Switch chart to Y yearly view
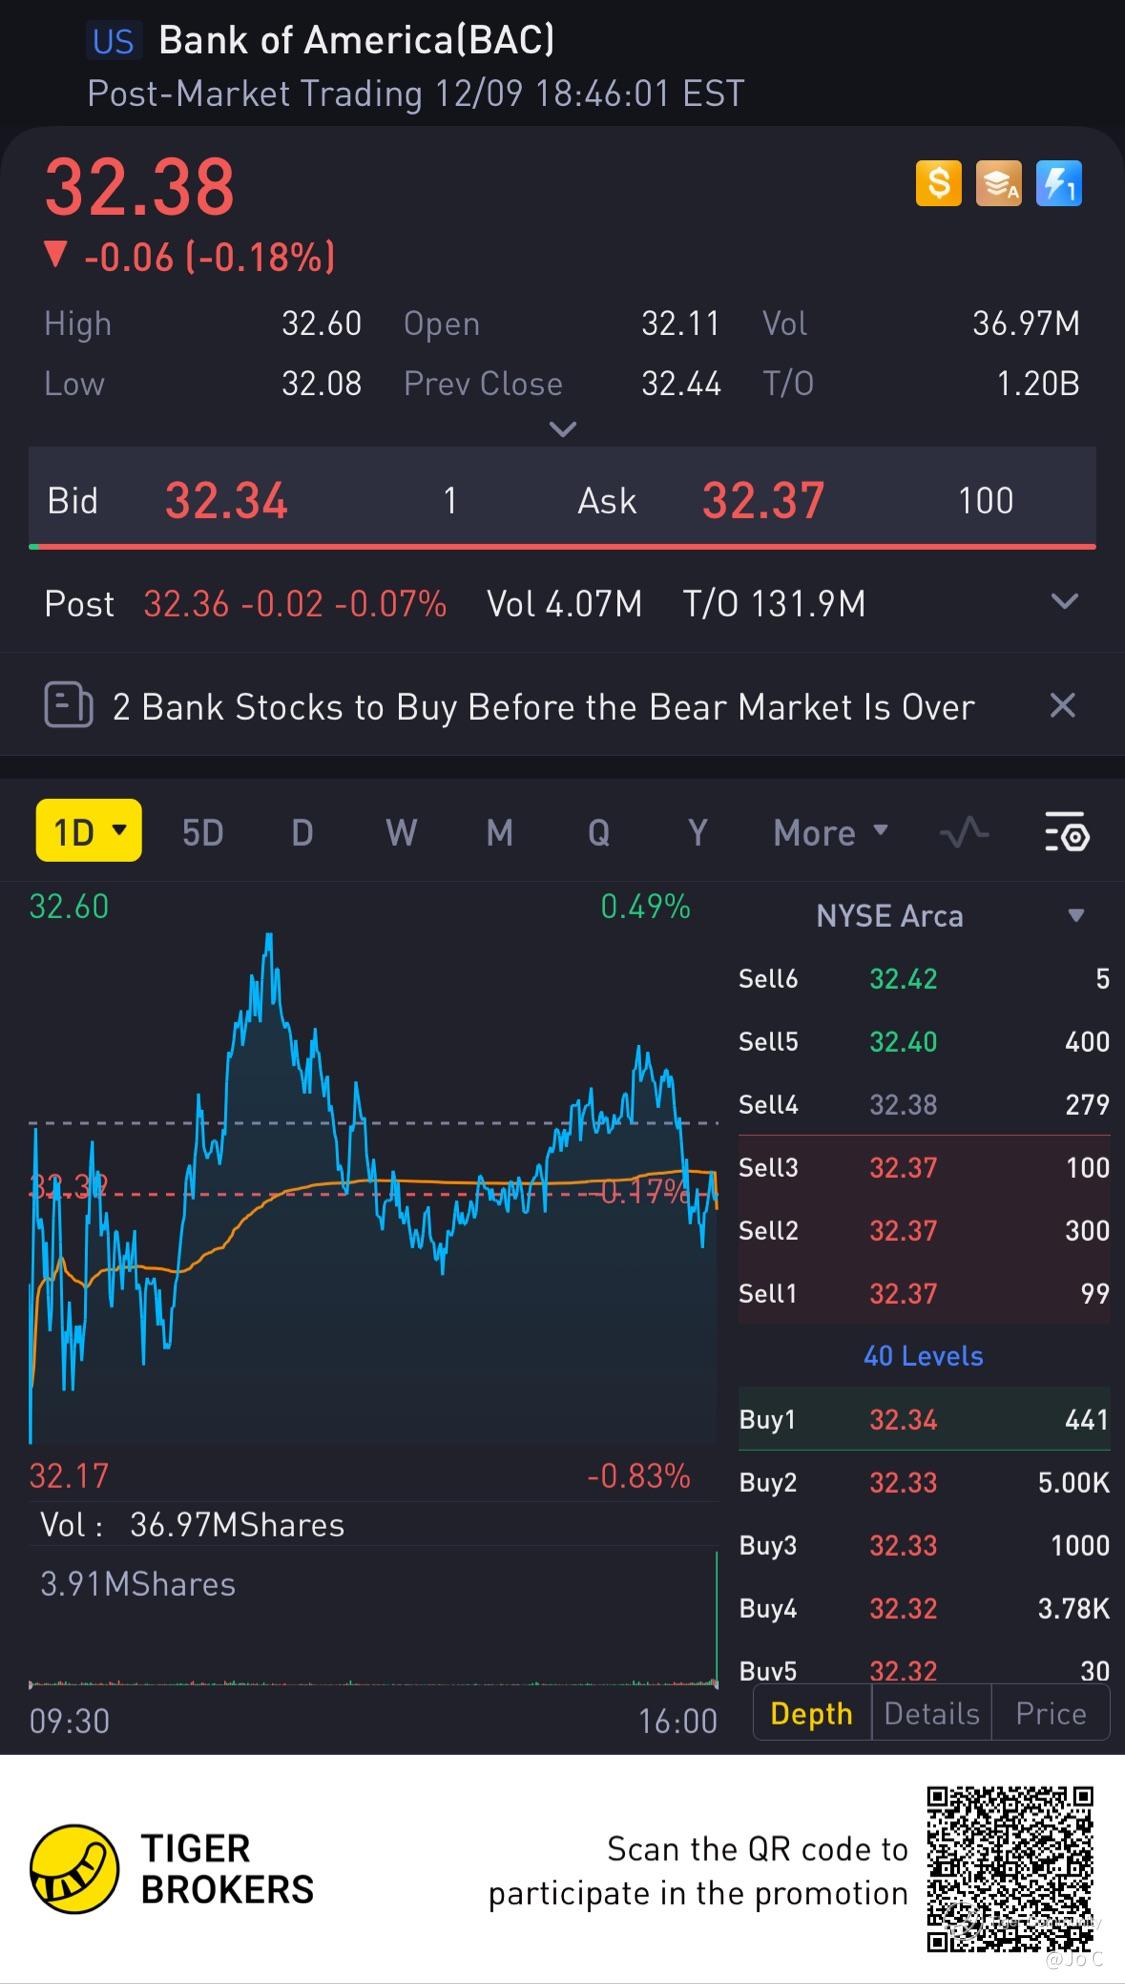The height and width of the screenshot is (1984, 1125). (x=697, y=832)
